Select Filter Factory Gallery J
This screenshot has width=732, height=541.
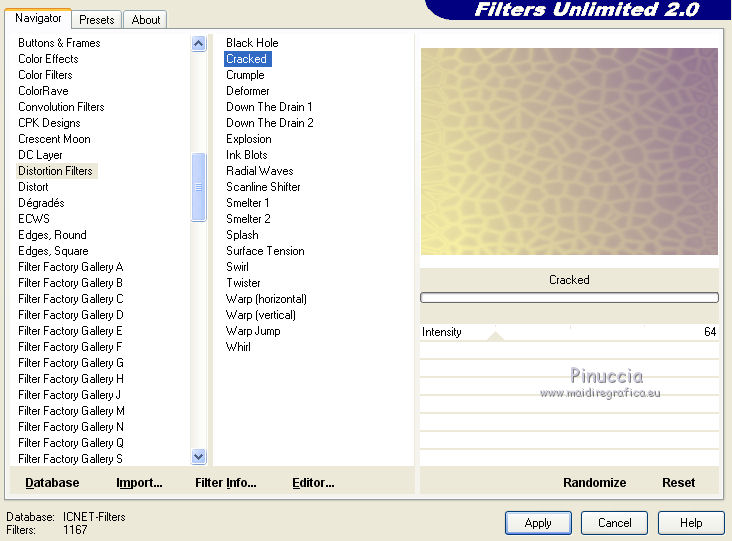70,394
